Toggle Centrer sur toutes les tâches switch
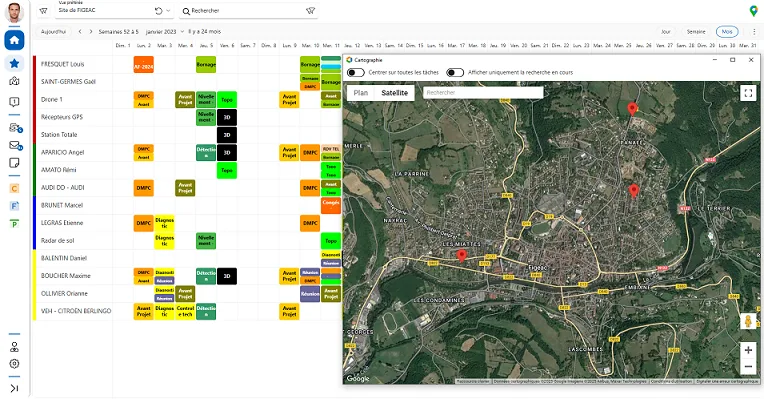The width and height of the screenshot is (764, 399). (x=356, y=73)
